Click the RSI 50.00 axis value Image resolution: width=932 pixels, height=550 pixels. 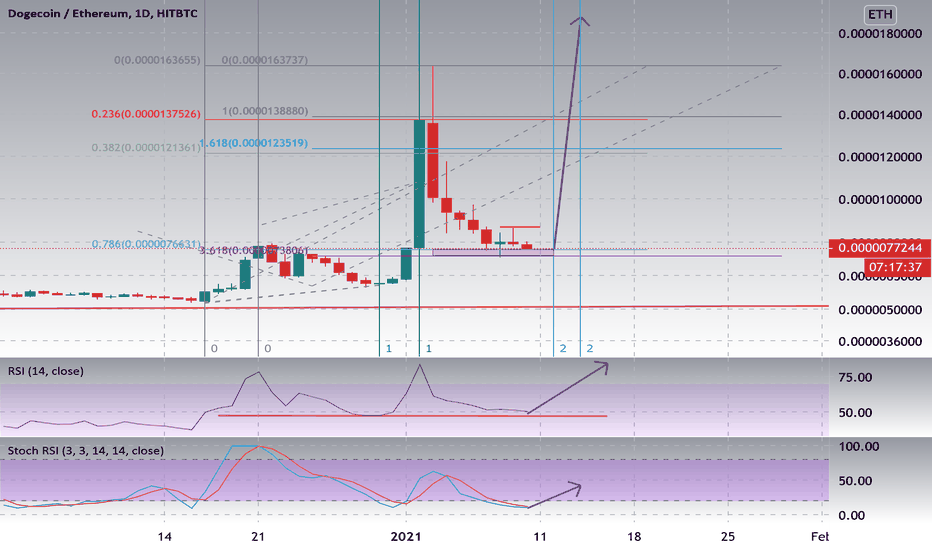(x=855, y=413)
